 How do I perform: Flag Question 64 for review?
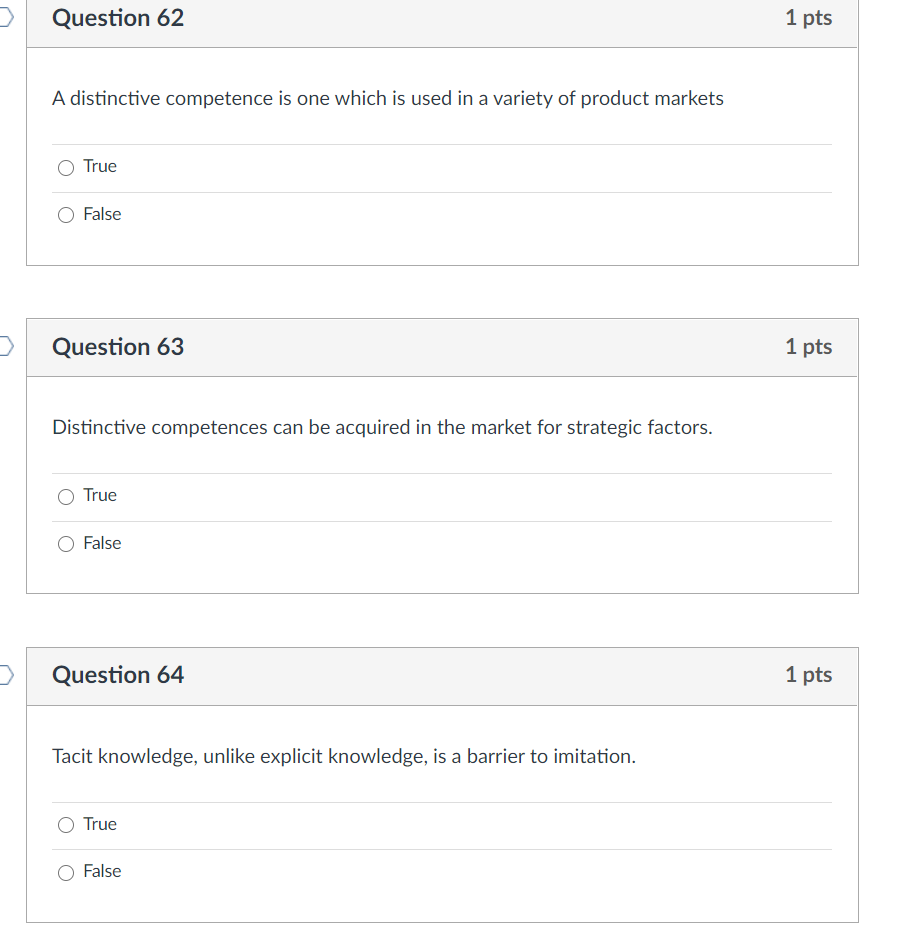point(3,675)
